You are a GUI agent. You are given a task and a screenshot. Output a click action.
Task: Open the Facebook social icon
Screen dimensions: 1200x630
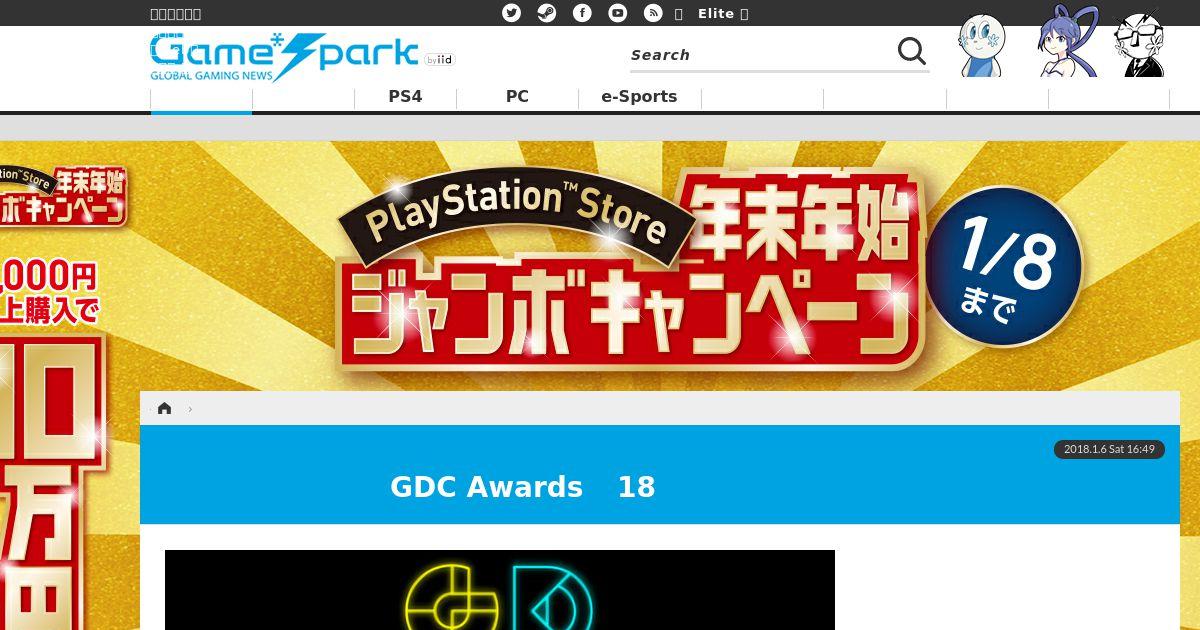(582, 13)
